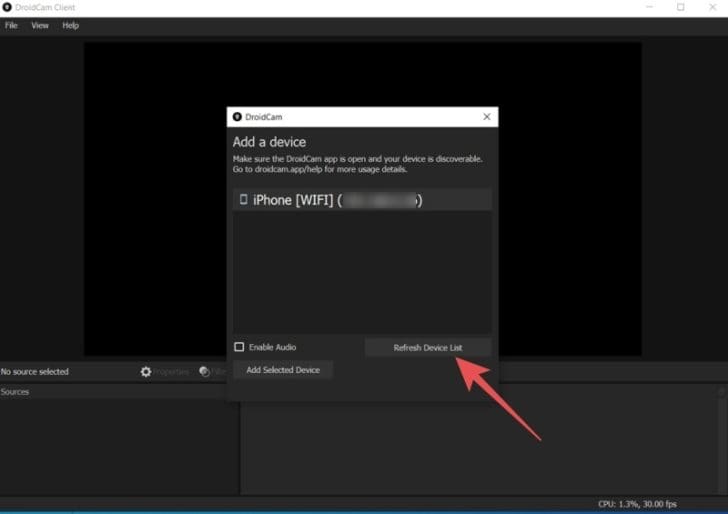Click the Filters icon
This screenshot has width=728, height=514.
pyautogui.click(x=204, y=371)
